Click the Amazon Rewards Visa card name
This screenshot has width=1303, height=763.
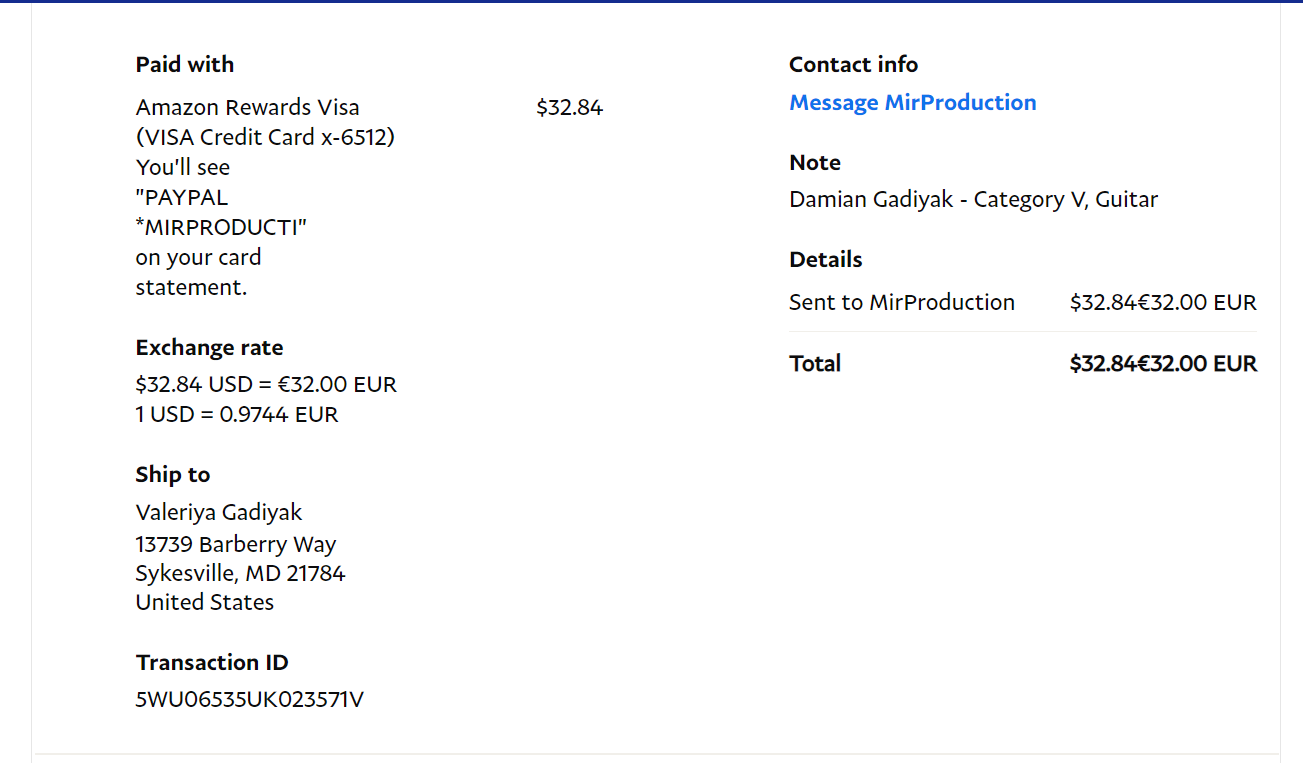[247, 108]
